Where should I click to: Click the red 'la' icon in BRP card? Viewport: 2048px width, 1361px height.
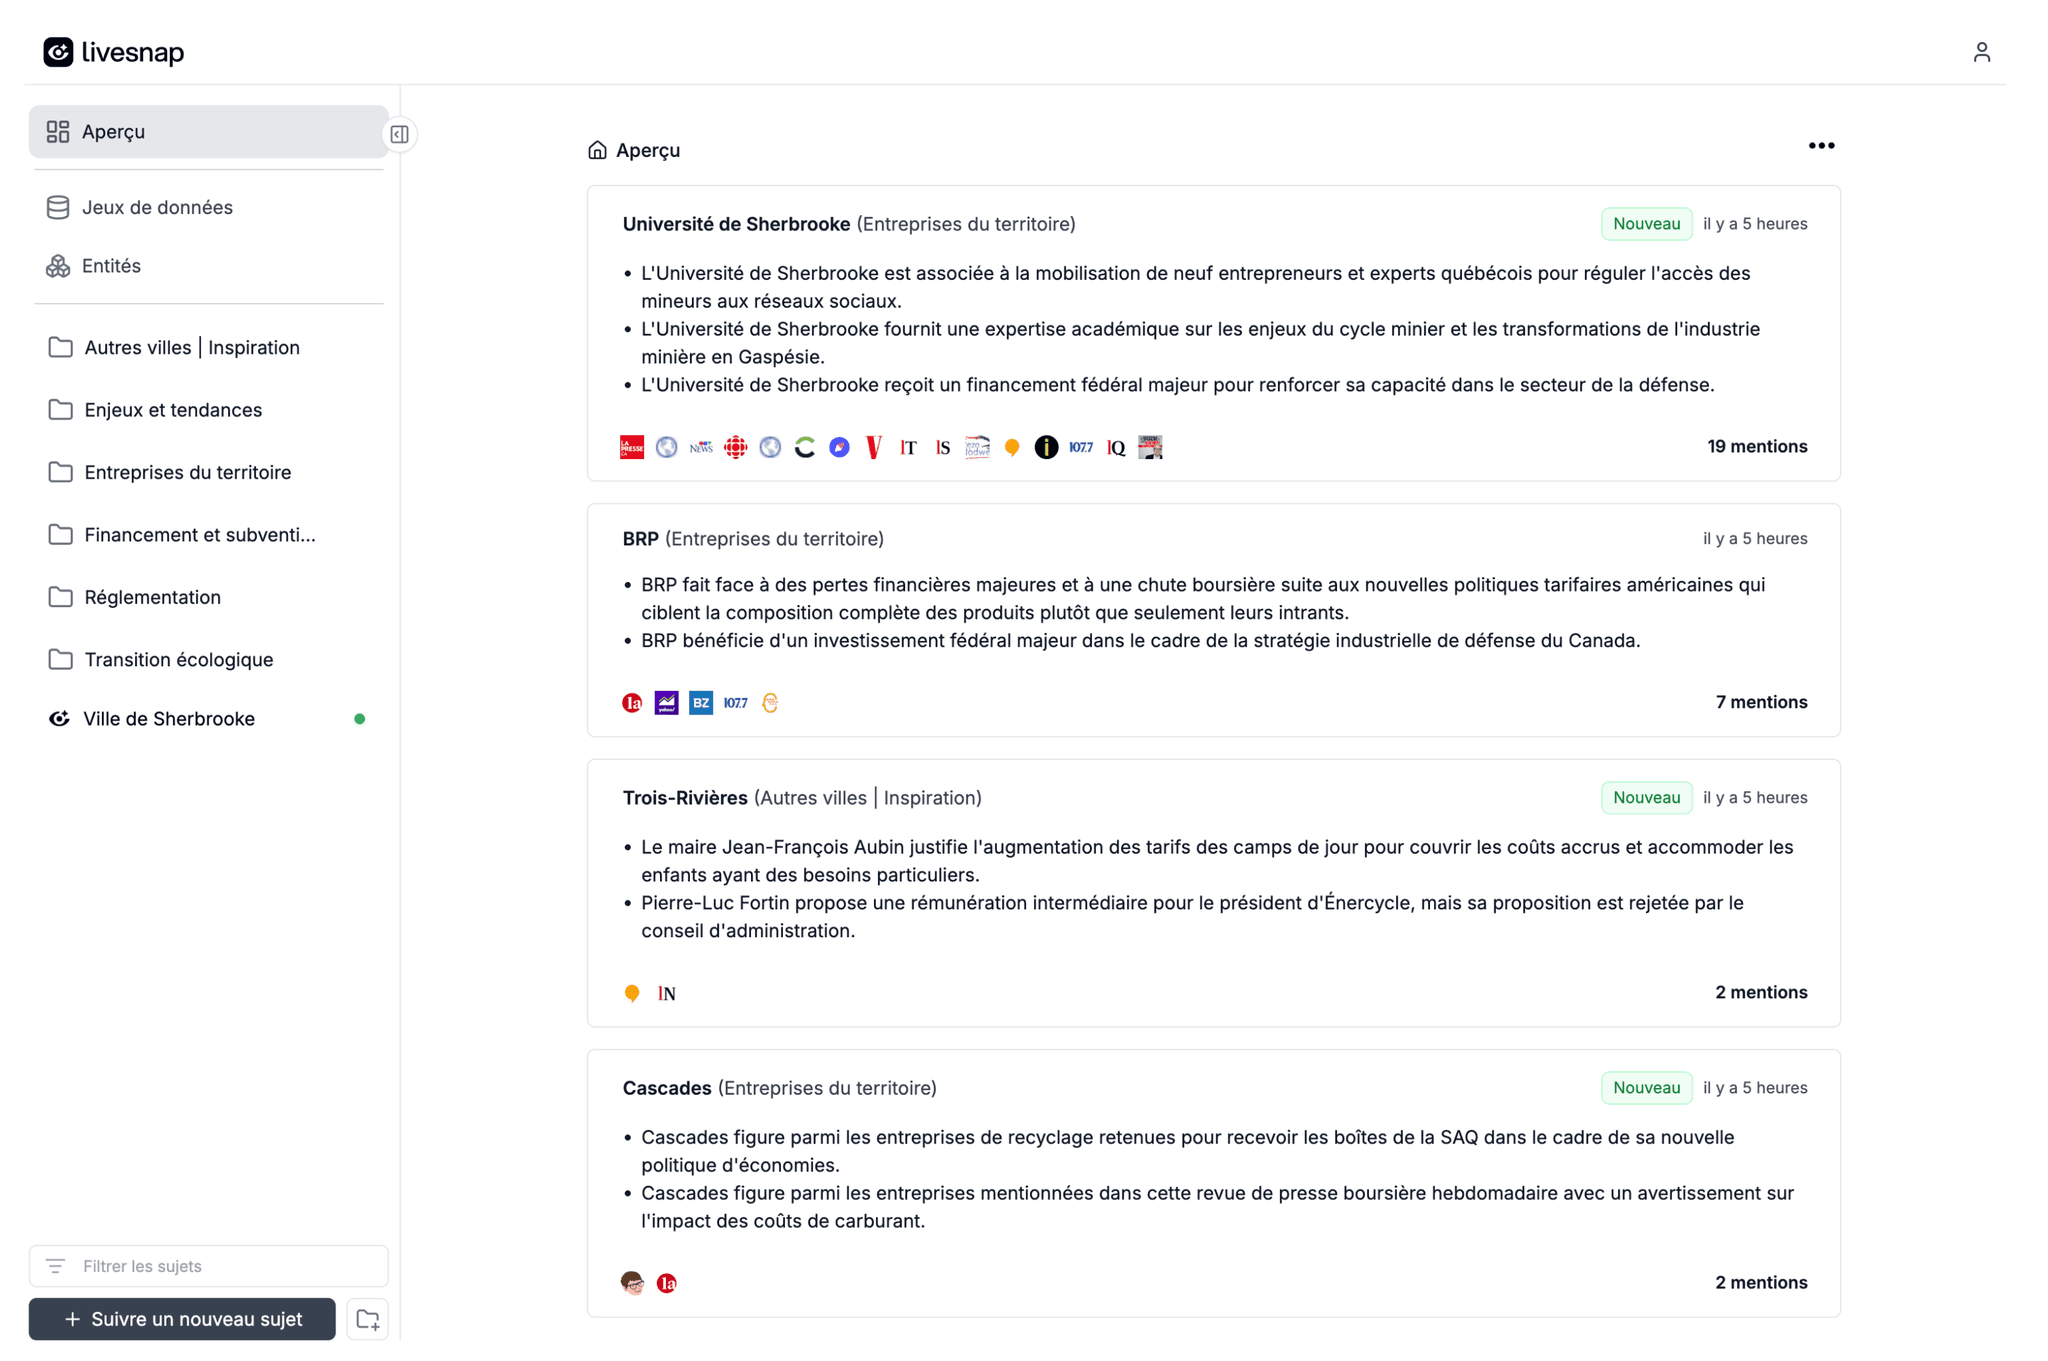click(x=632, y=703)
